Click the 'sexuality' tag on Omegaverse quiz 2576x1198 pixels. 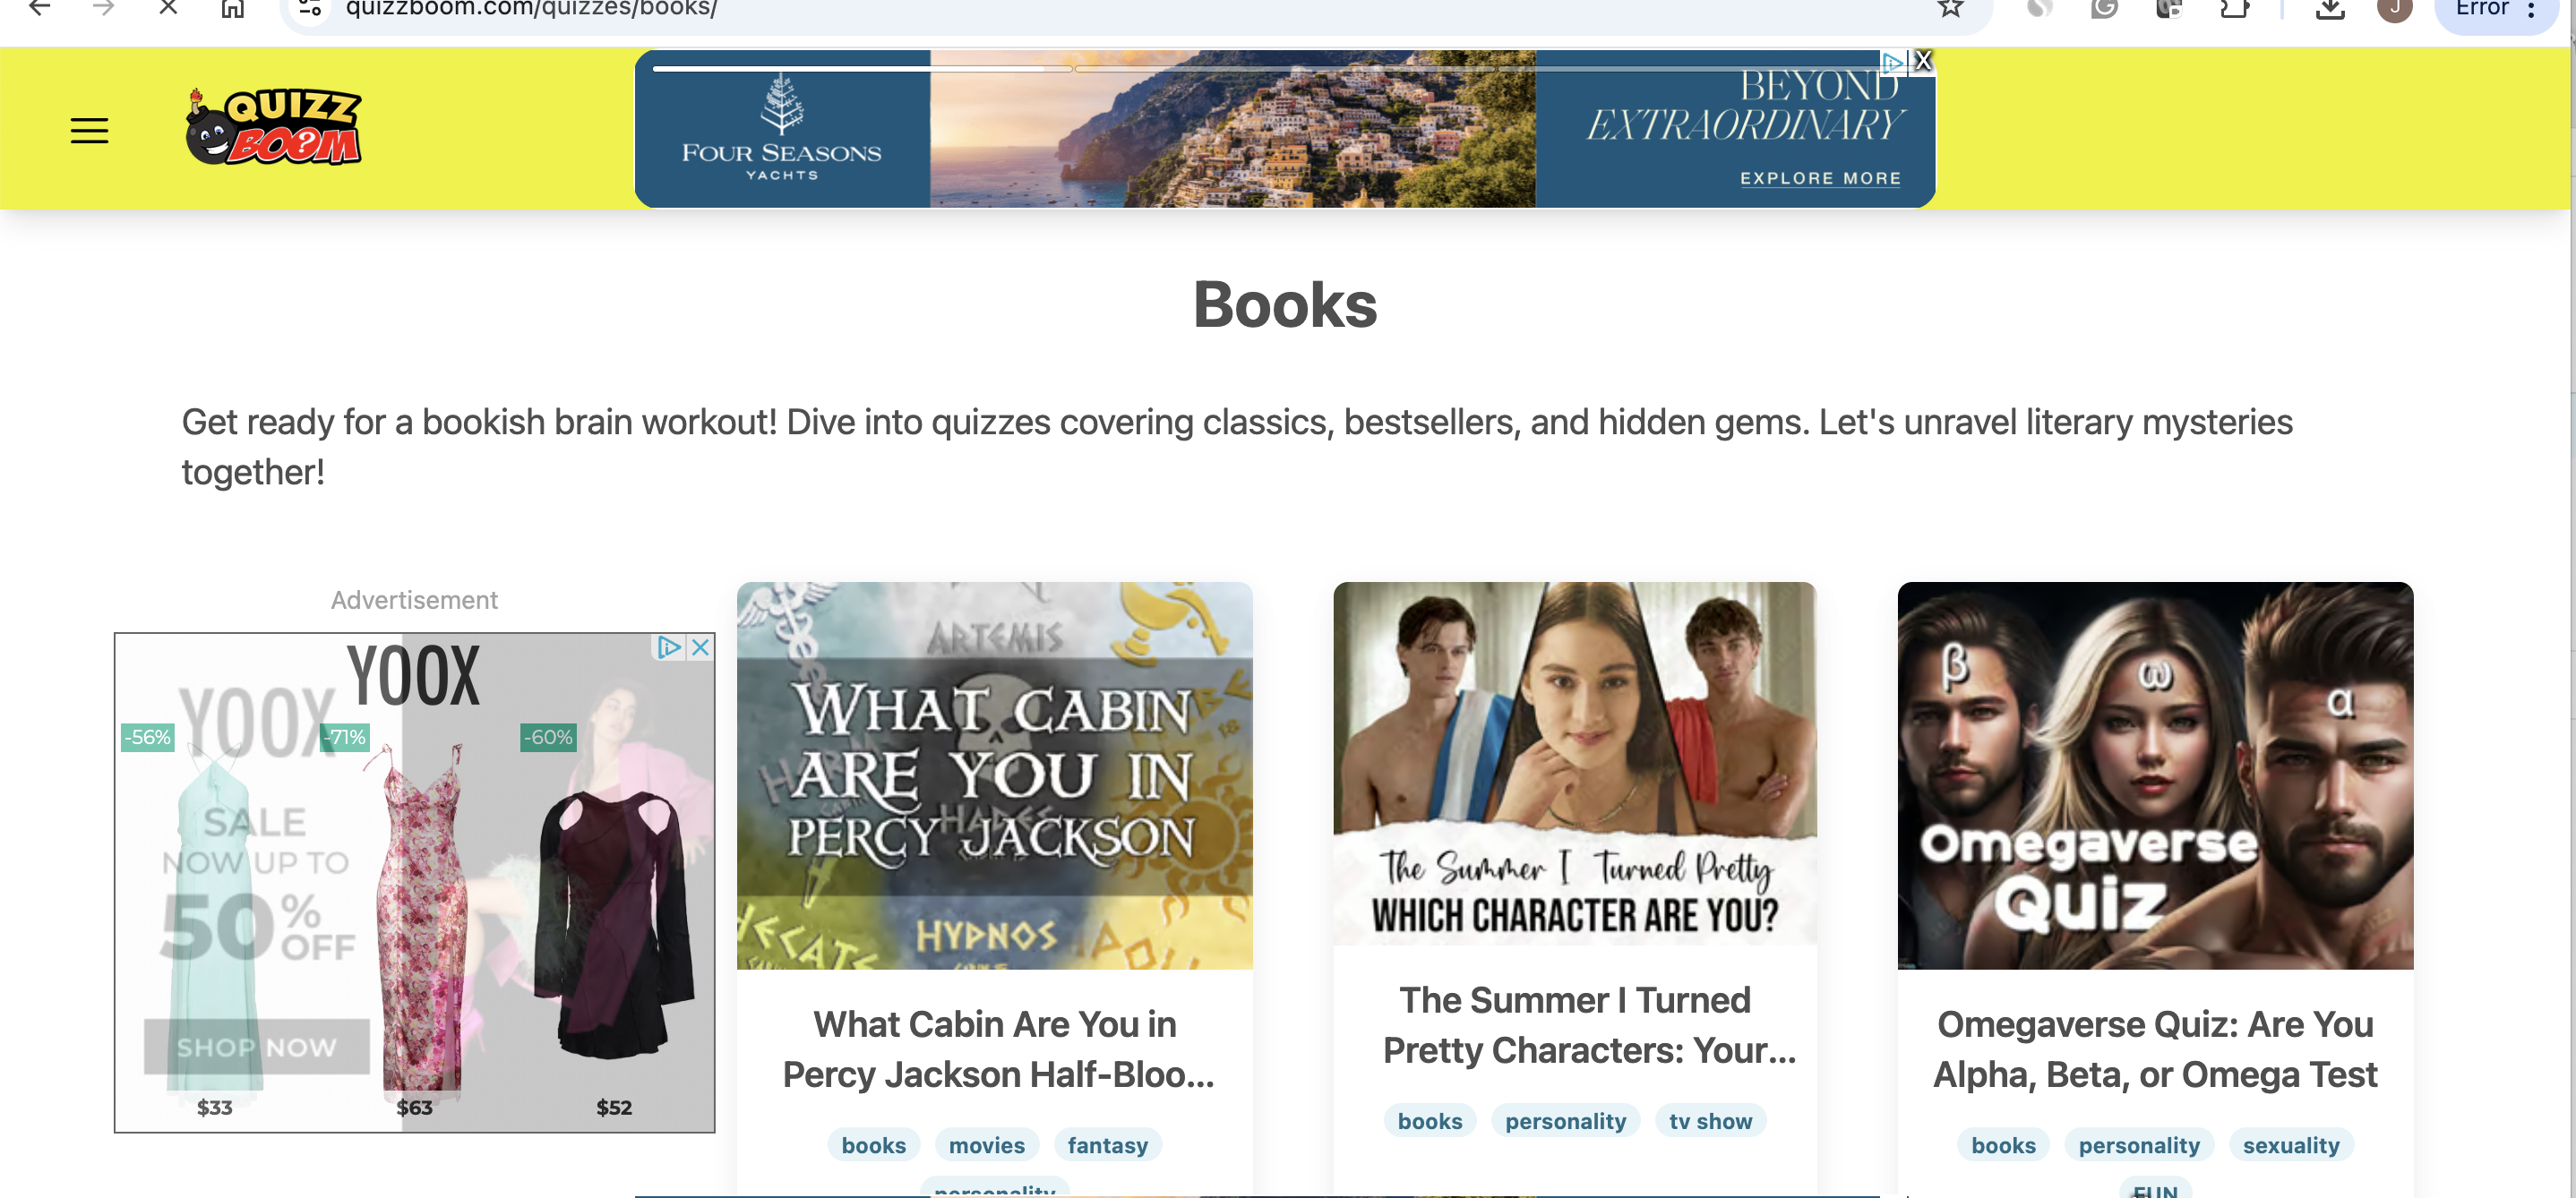[2290, 1145]
